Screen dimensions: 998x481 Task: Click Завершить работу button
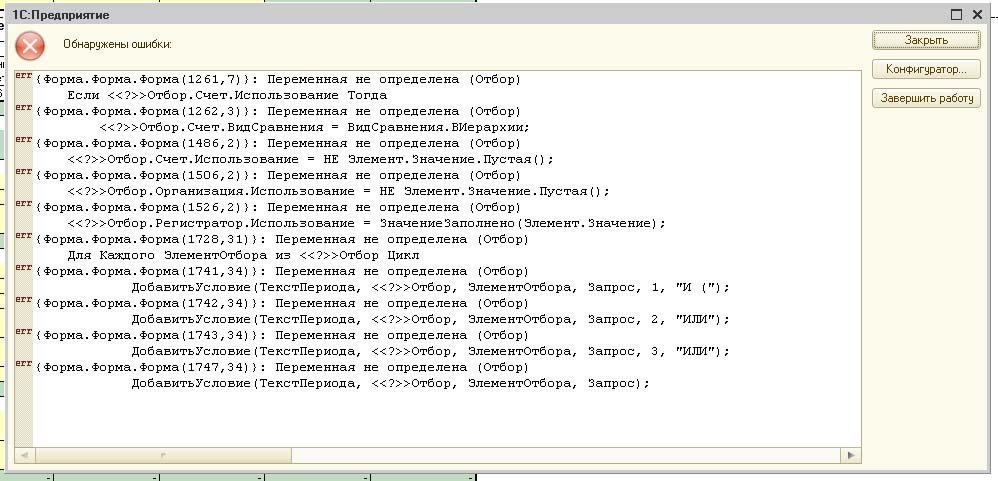pos(926,98)
